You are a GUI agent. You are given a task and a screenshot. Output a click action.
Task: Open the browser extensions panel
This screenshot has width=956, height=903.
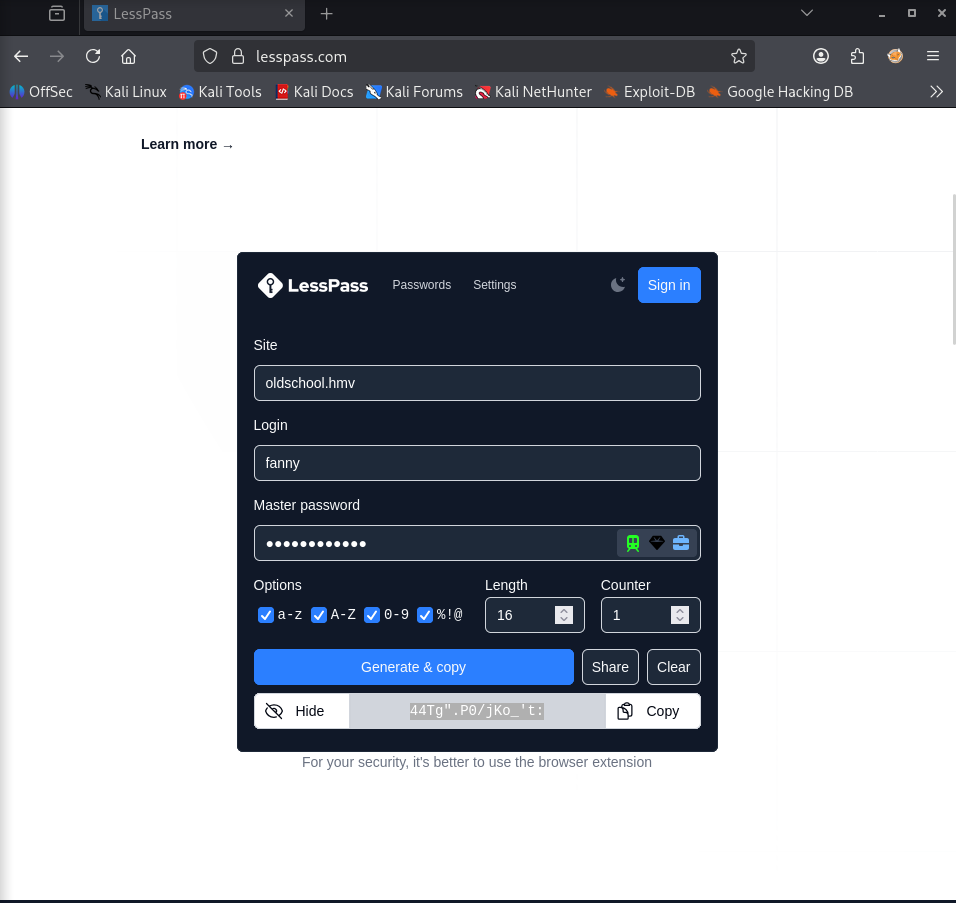click(x=857, y=57)
